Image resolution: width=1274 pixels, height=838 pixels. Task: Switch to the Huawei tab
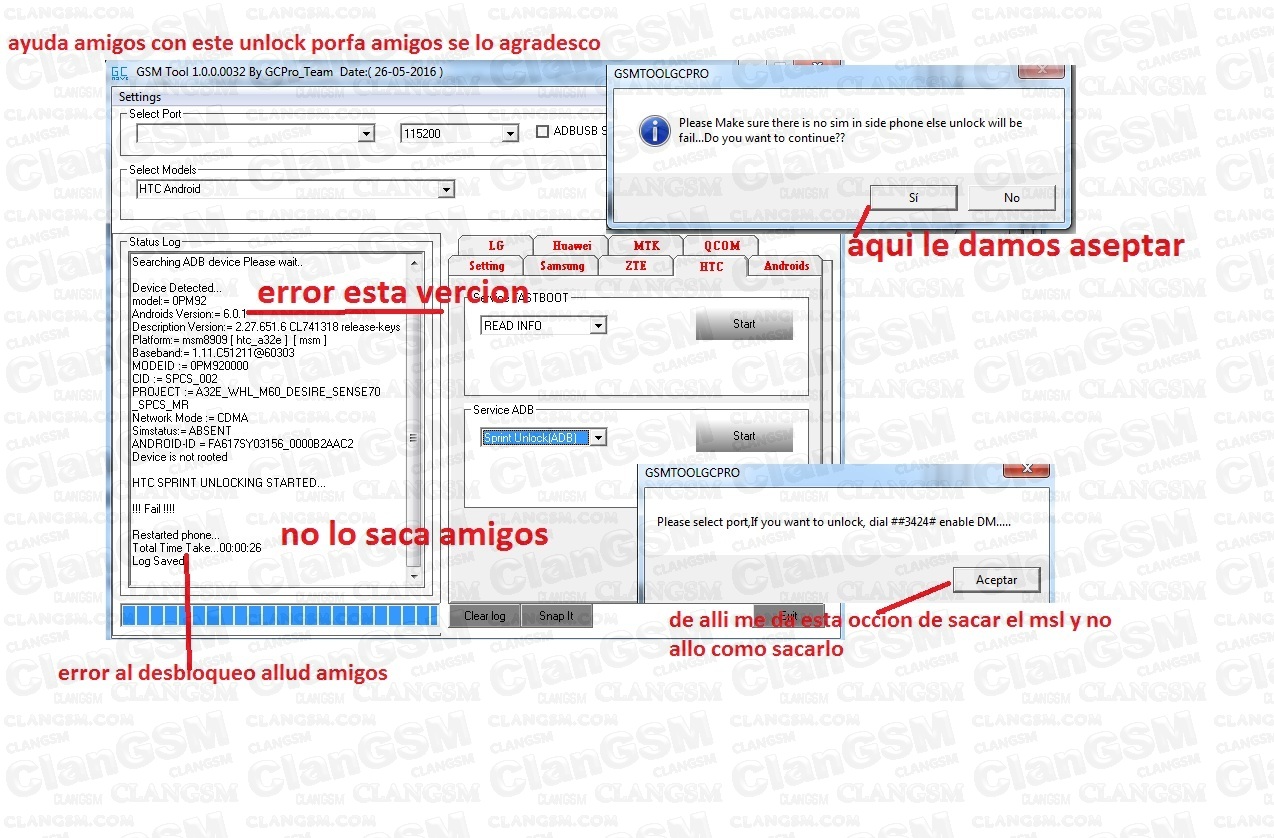coord(572,246)
